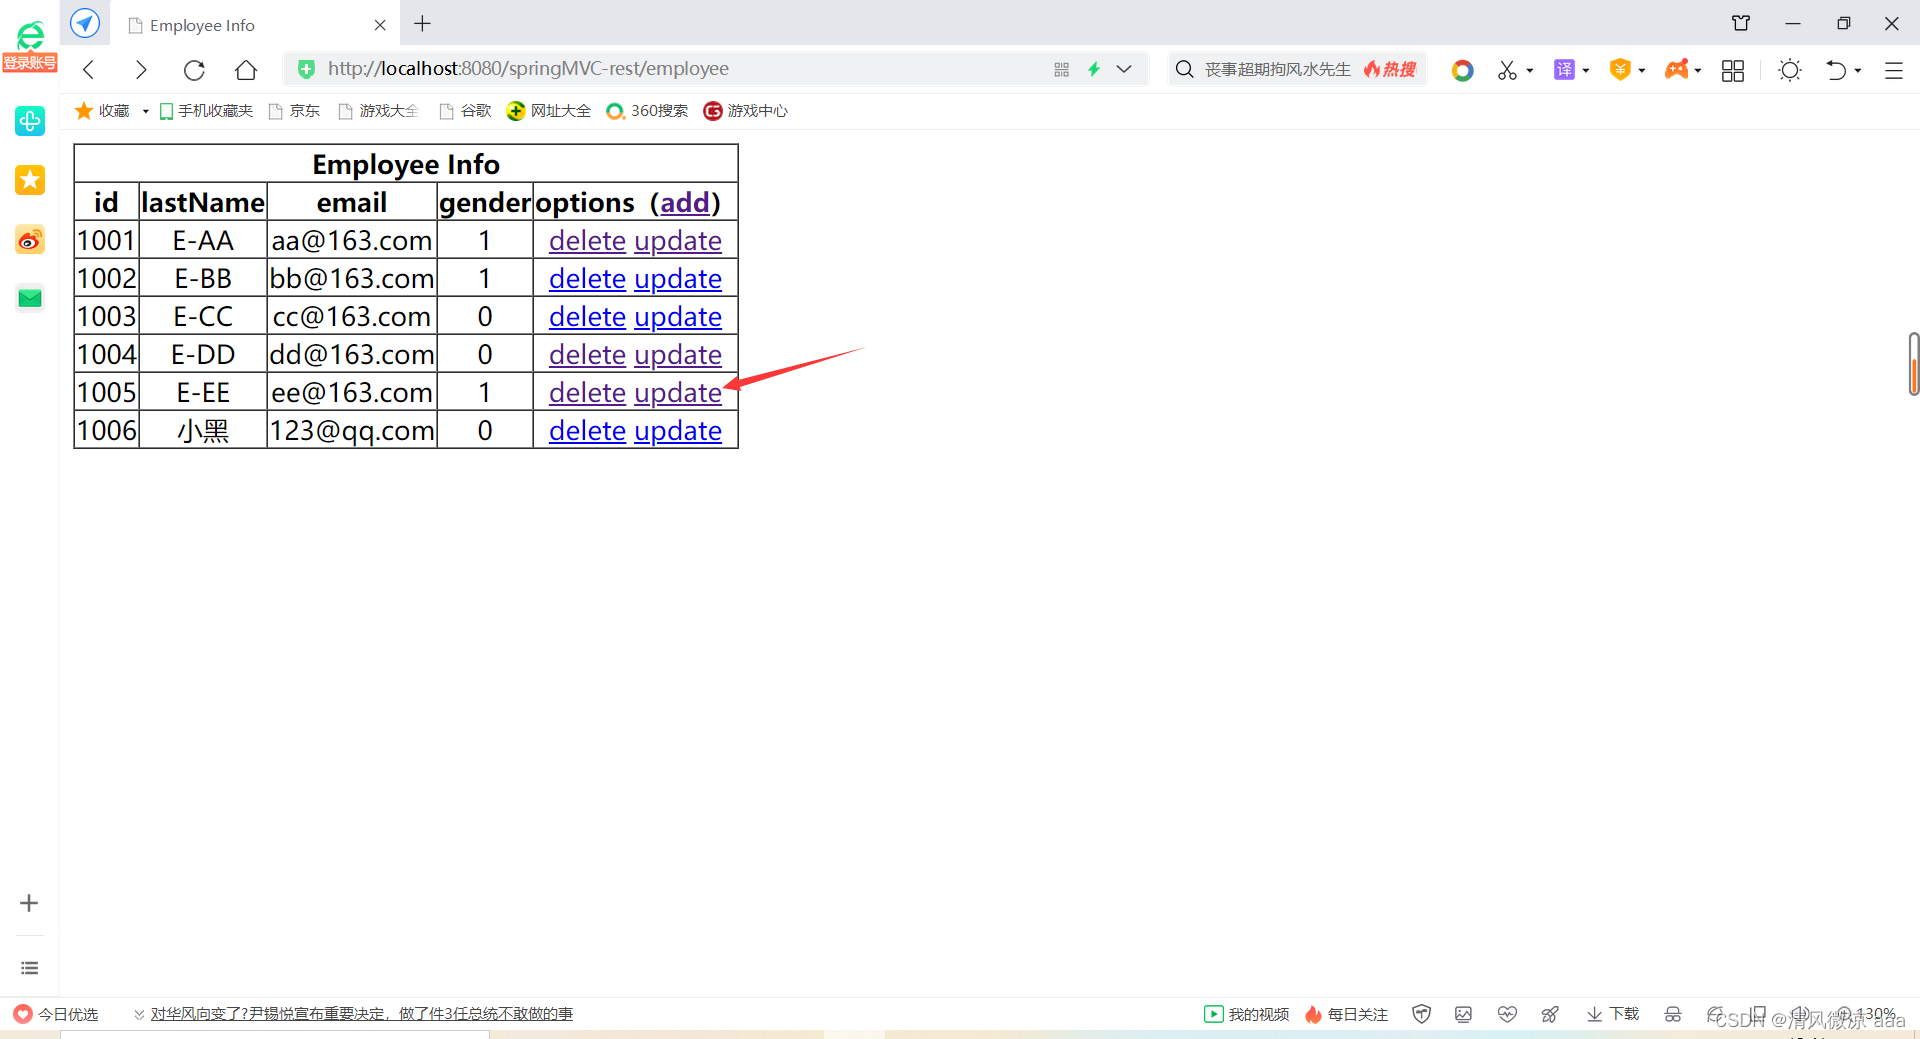Delete employee 1001 E-AA

coord(587,241)
